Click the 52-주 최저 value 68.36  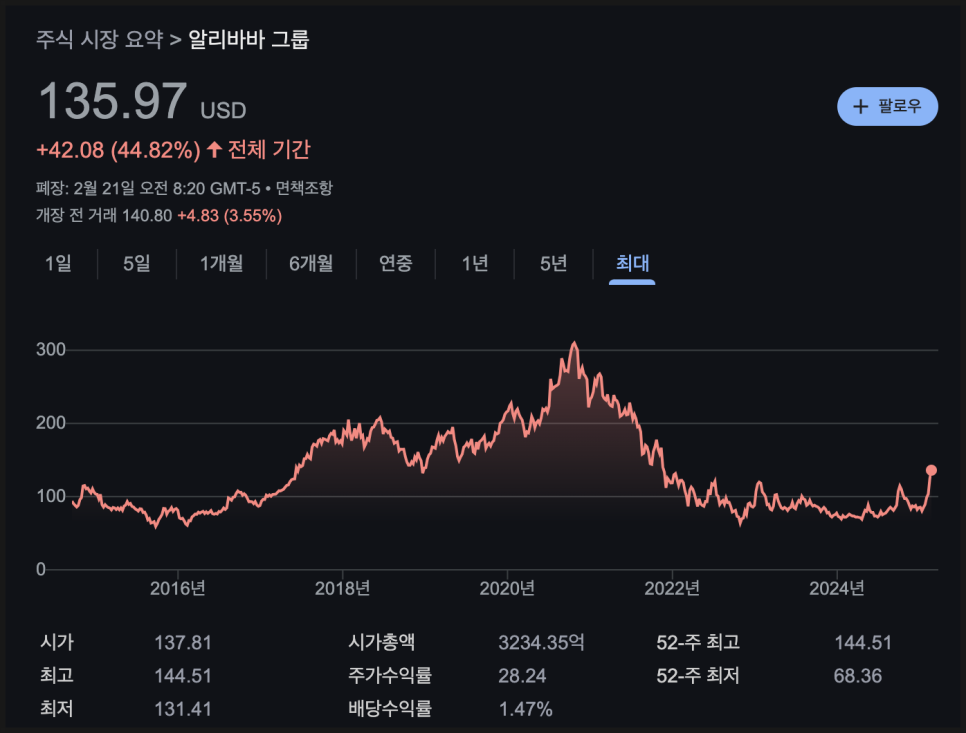(858, 676)
